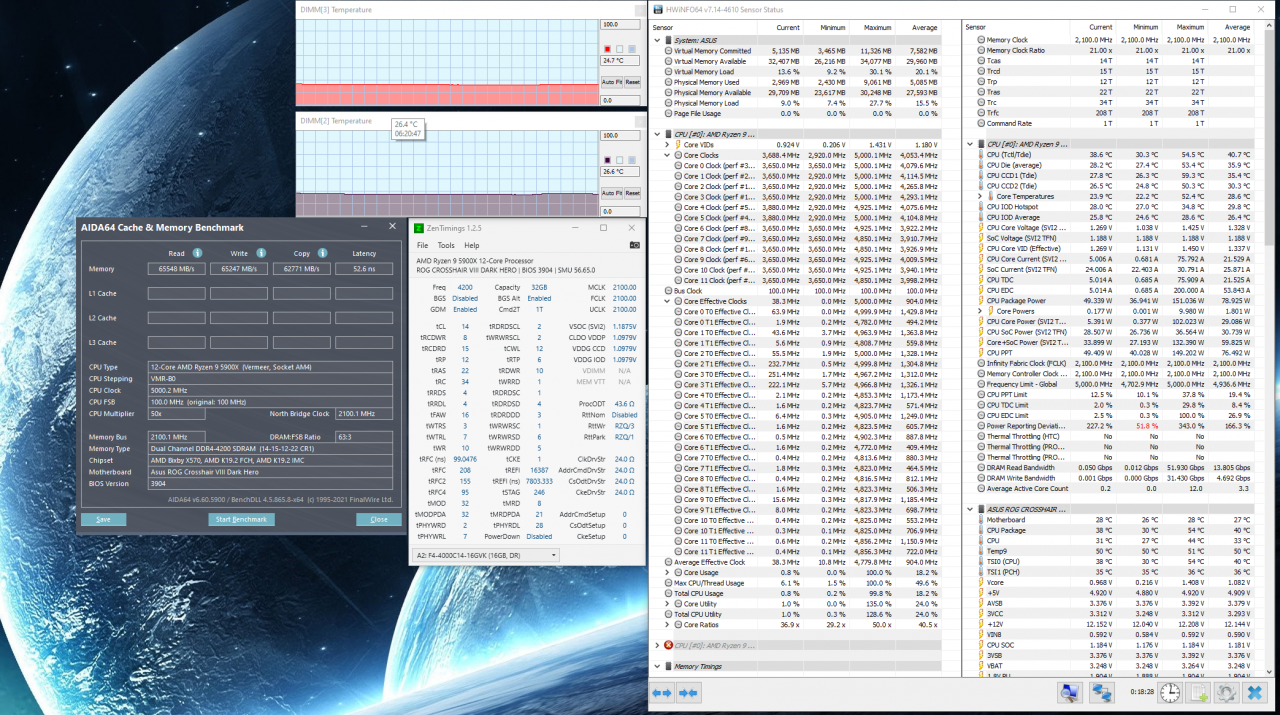Viewport: 1280px width, 715px height.
Task: Click the red color swatch in DIMM[3] graph
Action: (x=607, y=49)
